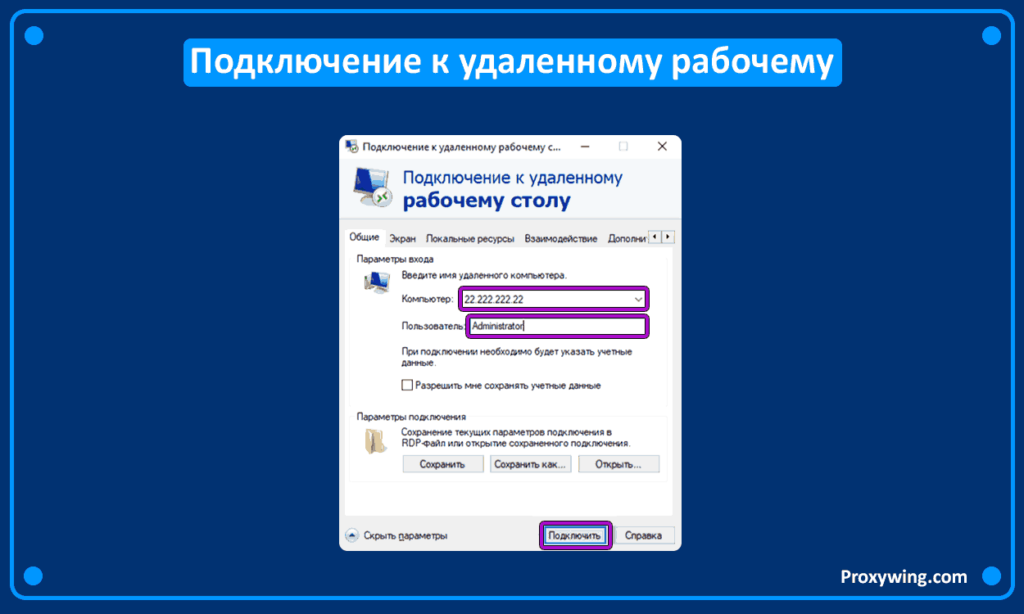
Task: Click the Сохранить button
Action: (442, 464)
